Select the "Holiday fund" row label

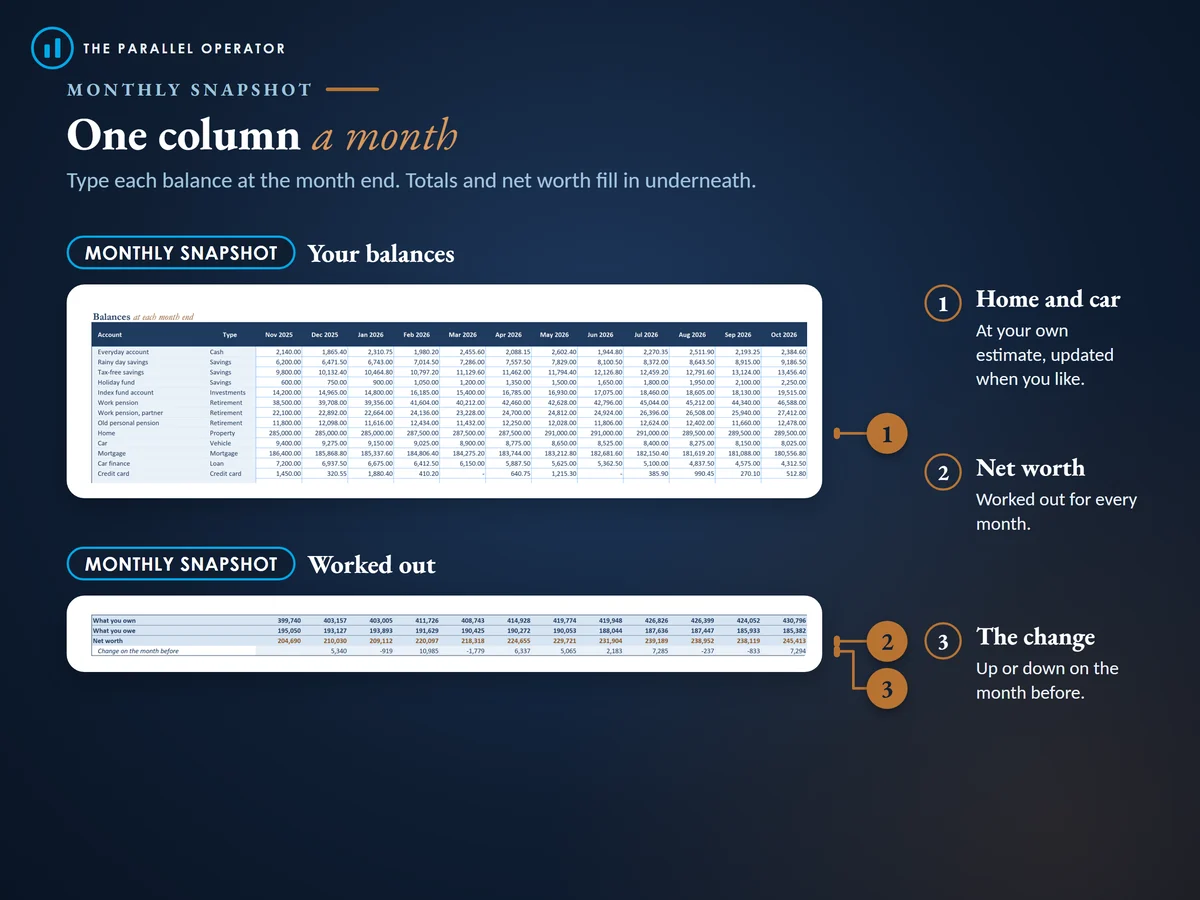point(116,382)
